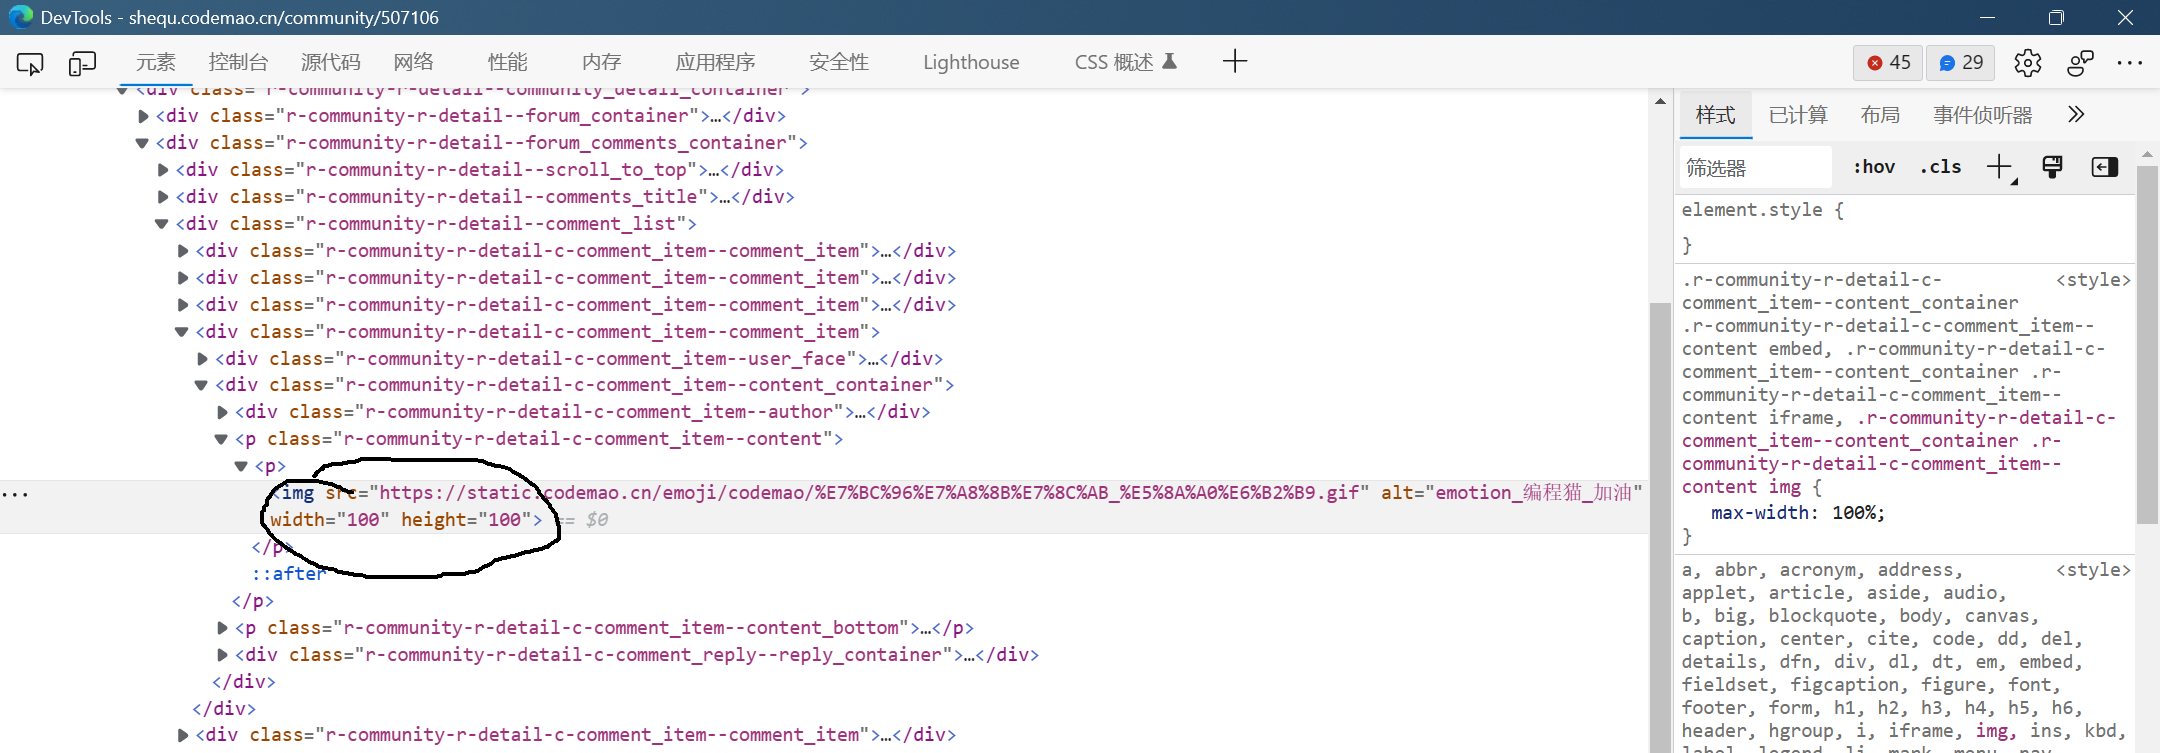Click the max-width: 100% declaration
The image size is (2160, 753).
coord(1797,513)
